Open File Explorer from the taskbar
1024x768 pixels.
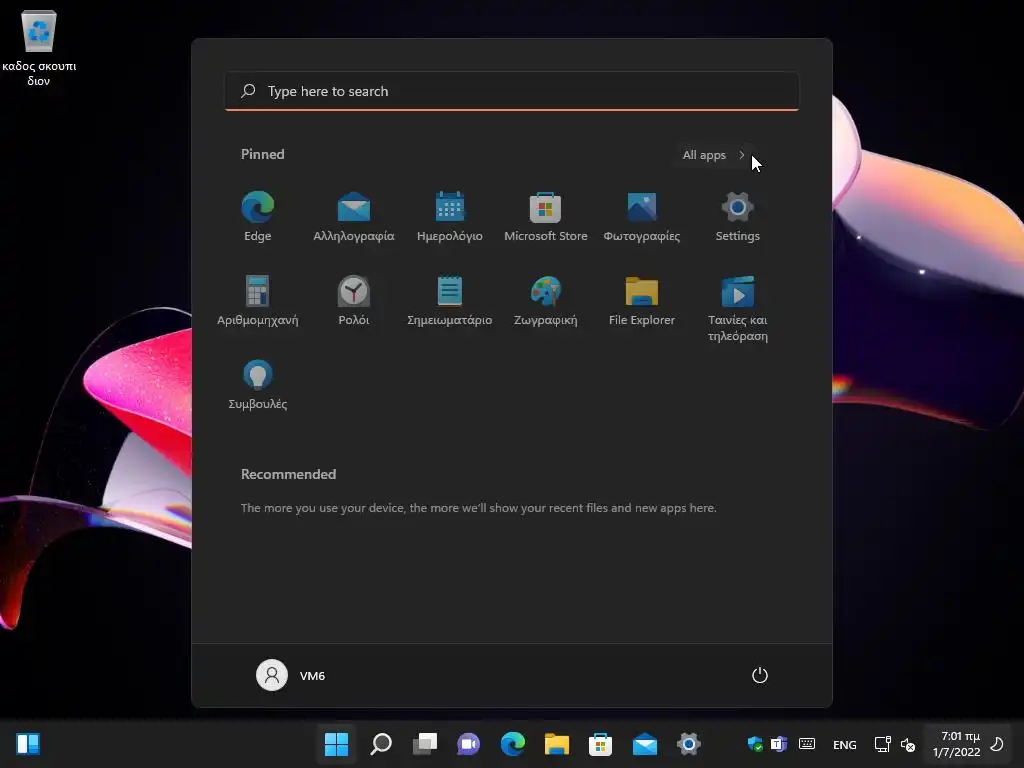556,744
